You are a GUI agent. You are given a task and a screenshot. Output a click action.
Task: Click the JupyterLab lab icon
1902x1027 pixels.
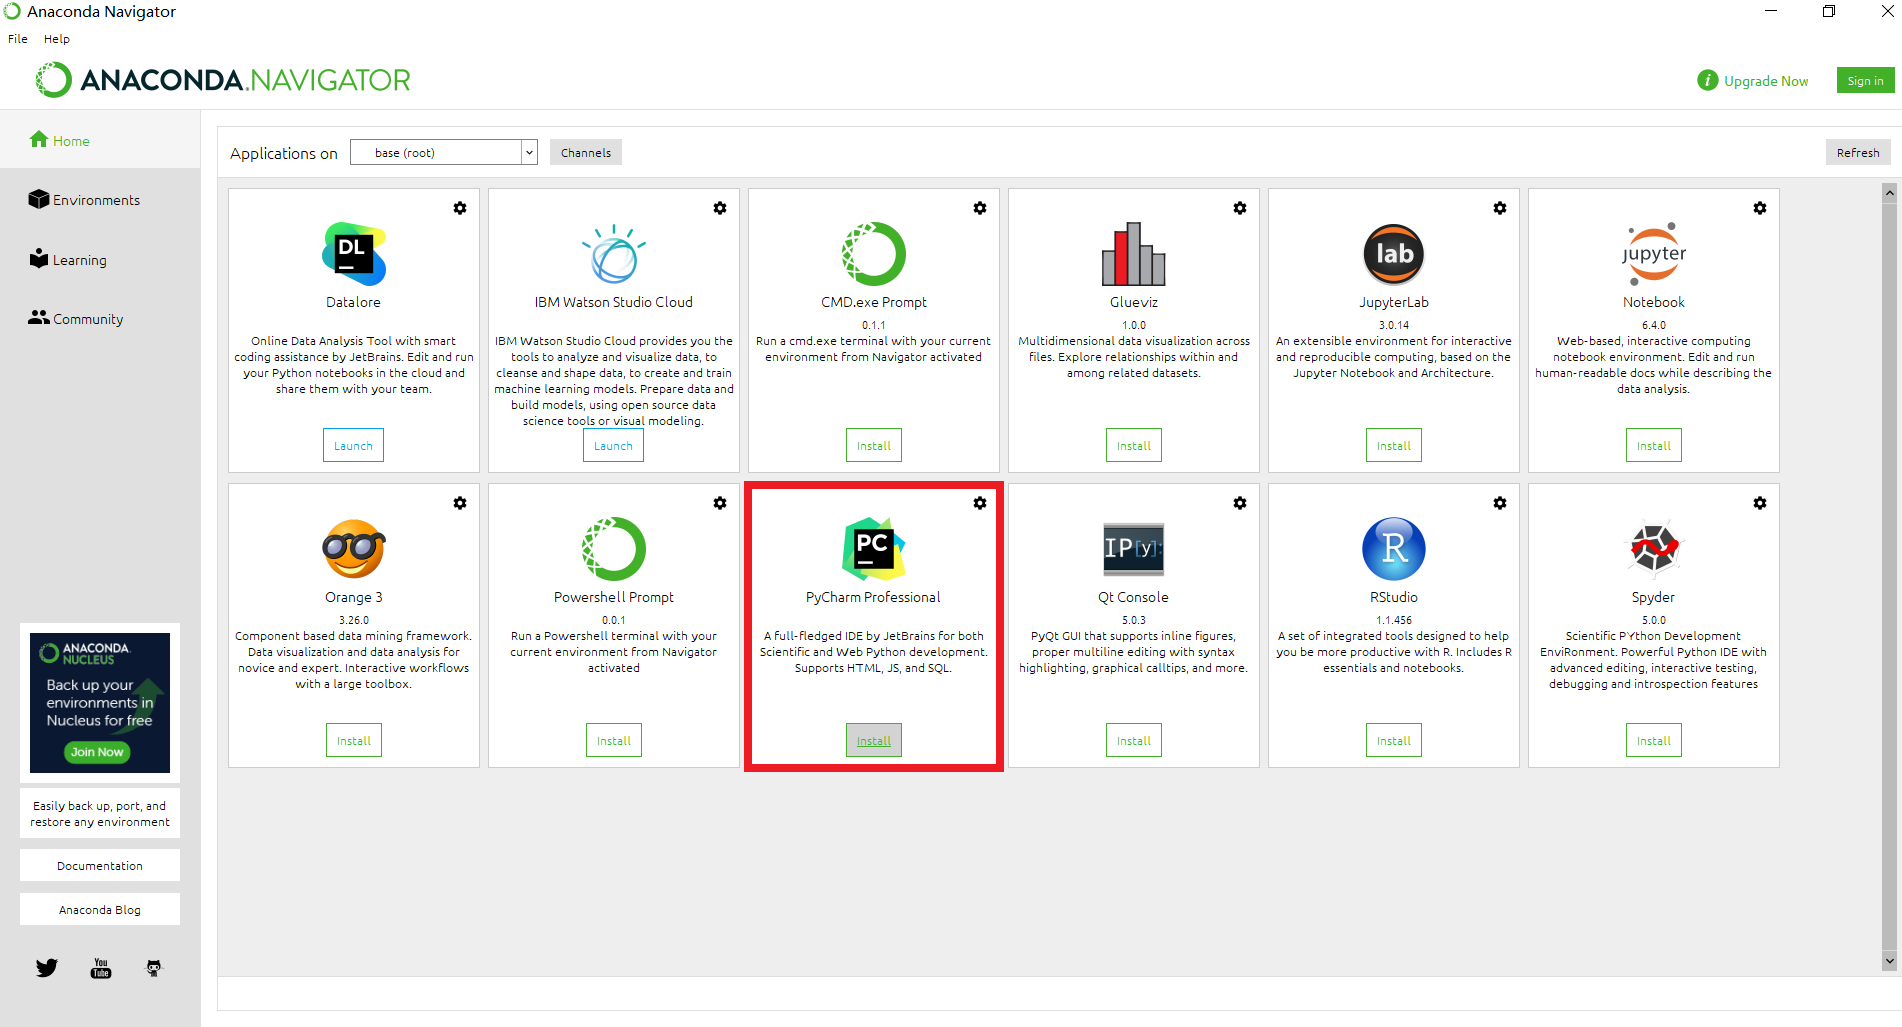pos(1394,254)
